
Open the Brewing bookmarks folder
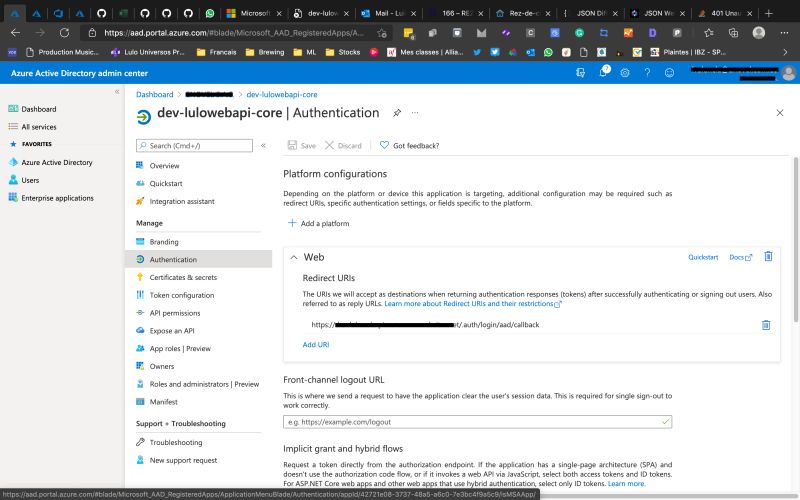[x=265, y=52]
